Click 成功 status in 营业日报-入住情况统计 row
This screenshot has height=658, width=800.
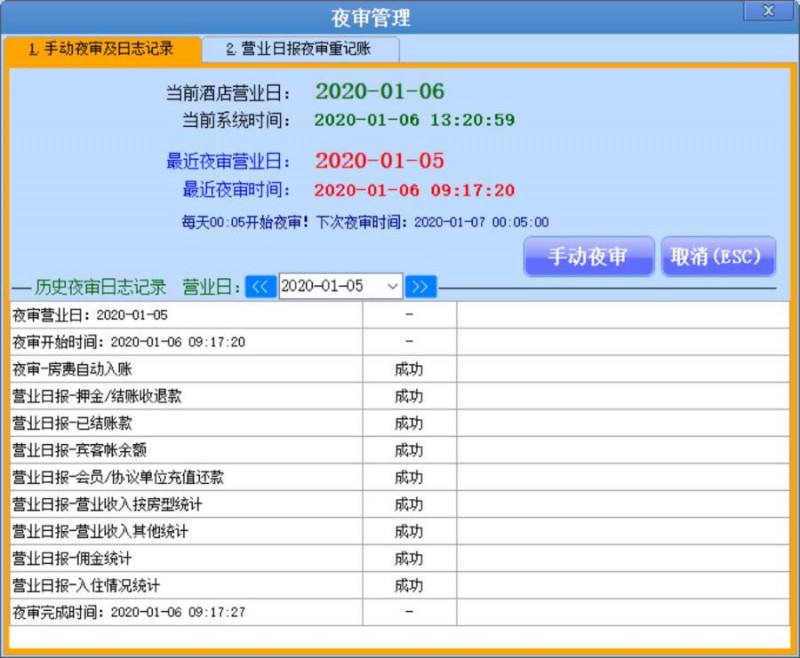coord(409,586)
